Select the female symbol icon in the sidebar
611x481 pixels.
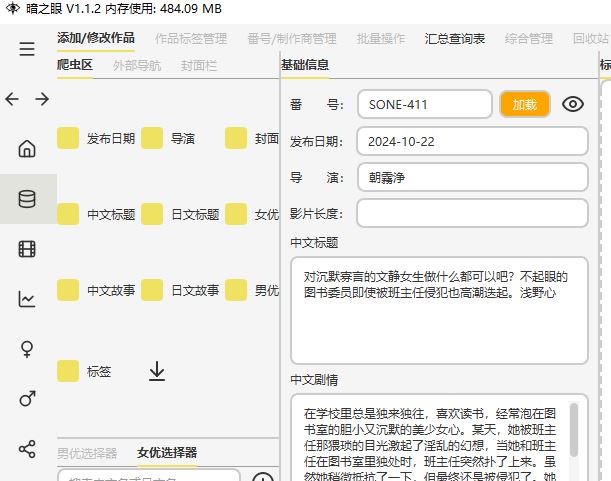[x=27, y=348]
